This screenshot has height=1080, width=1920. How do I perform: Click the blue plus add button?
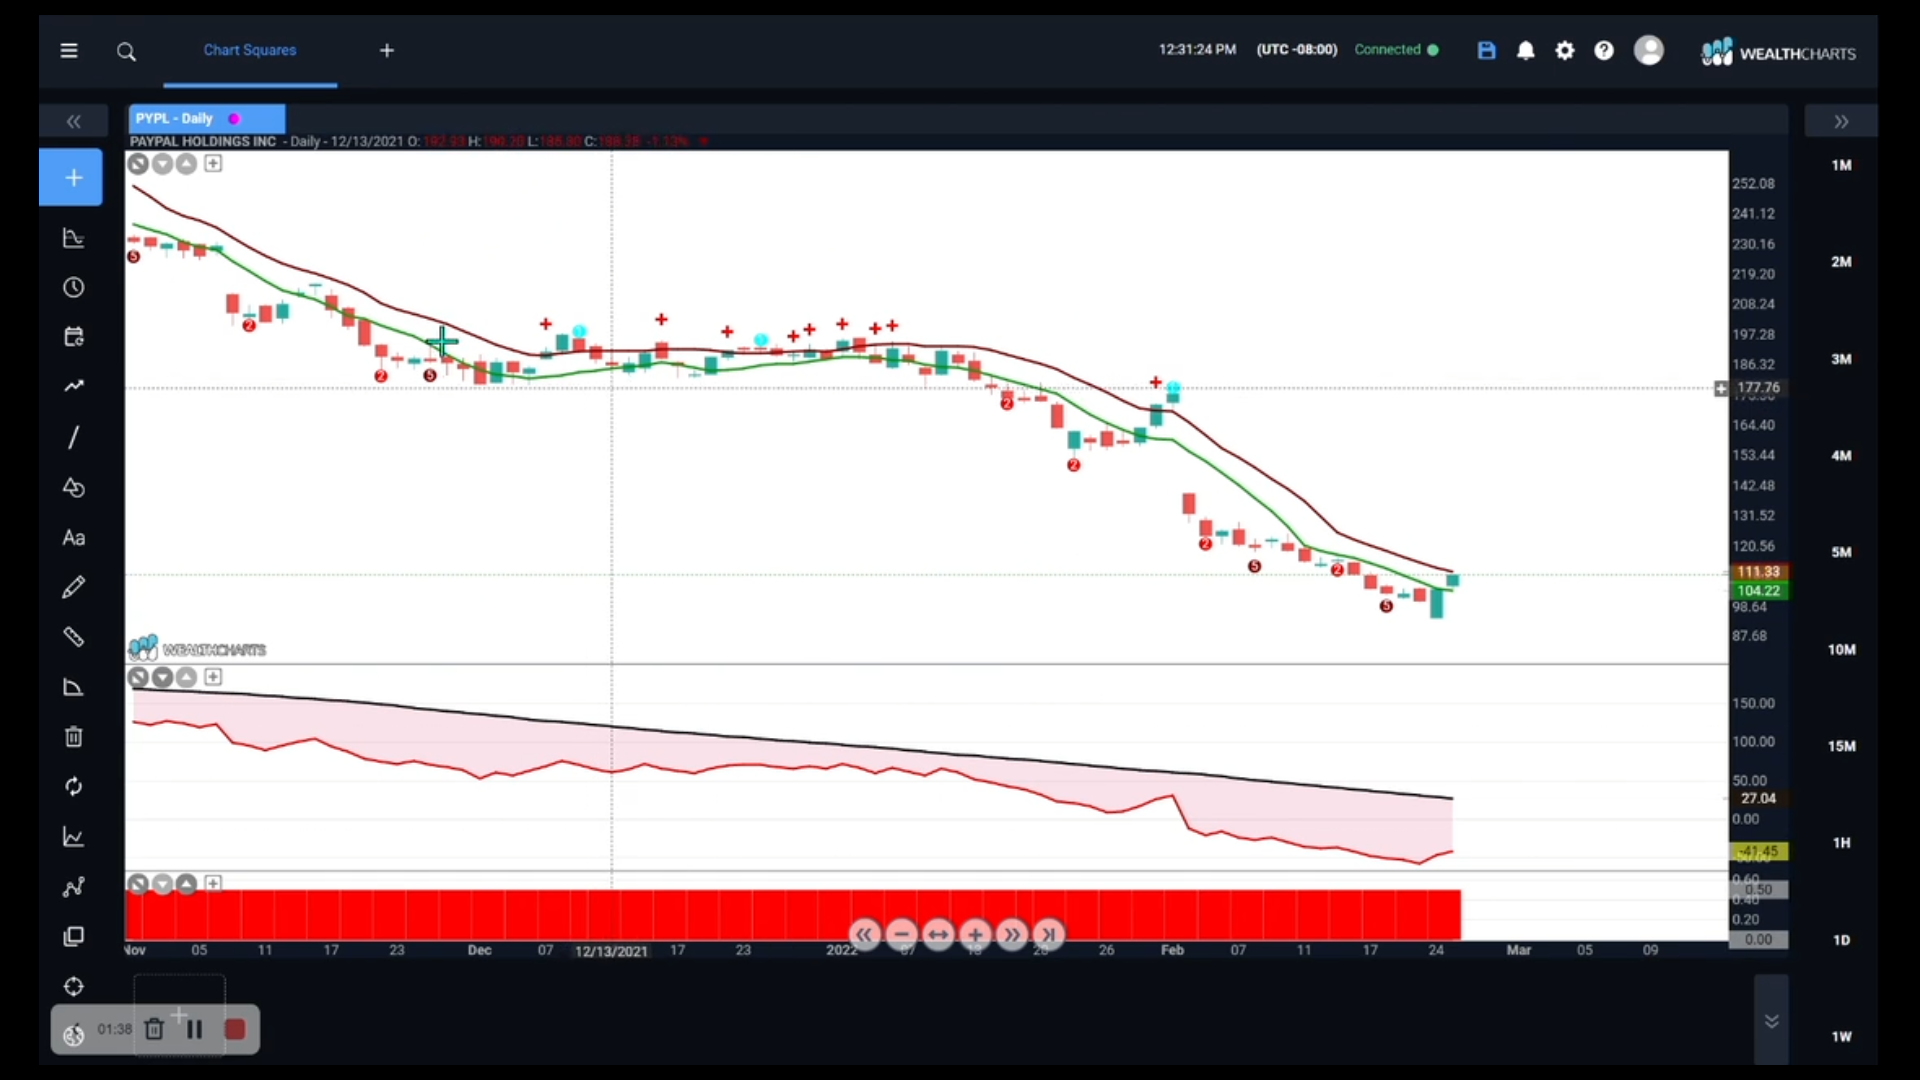click(72, 177)
